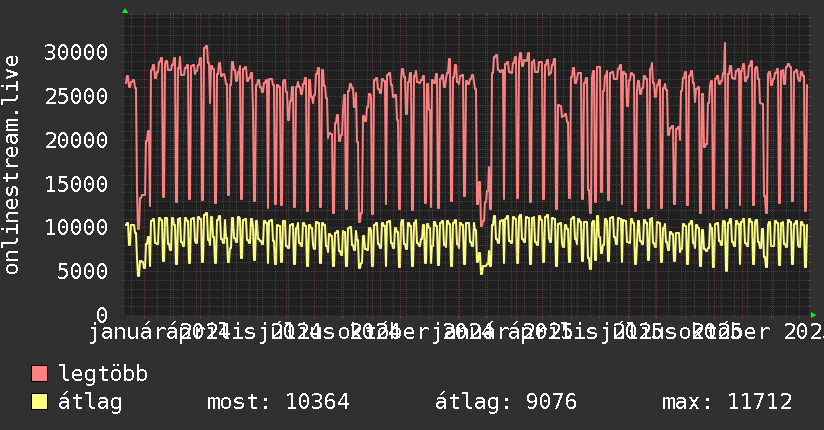
Task: Click the 10000 y-axis label
Action: (76, 228)
